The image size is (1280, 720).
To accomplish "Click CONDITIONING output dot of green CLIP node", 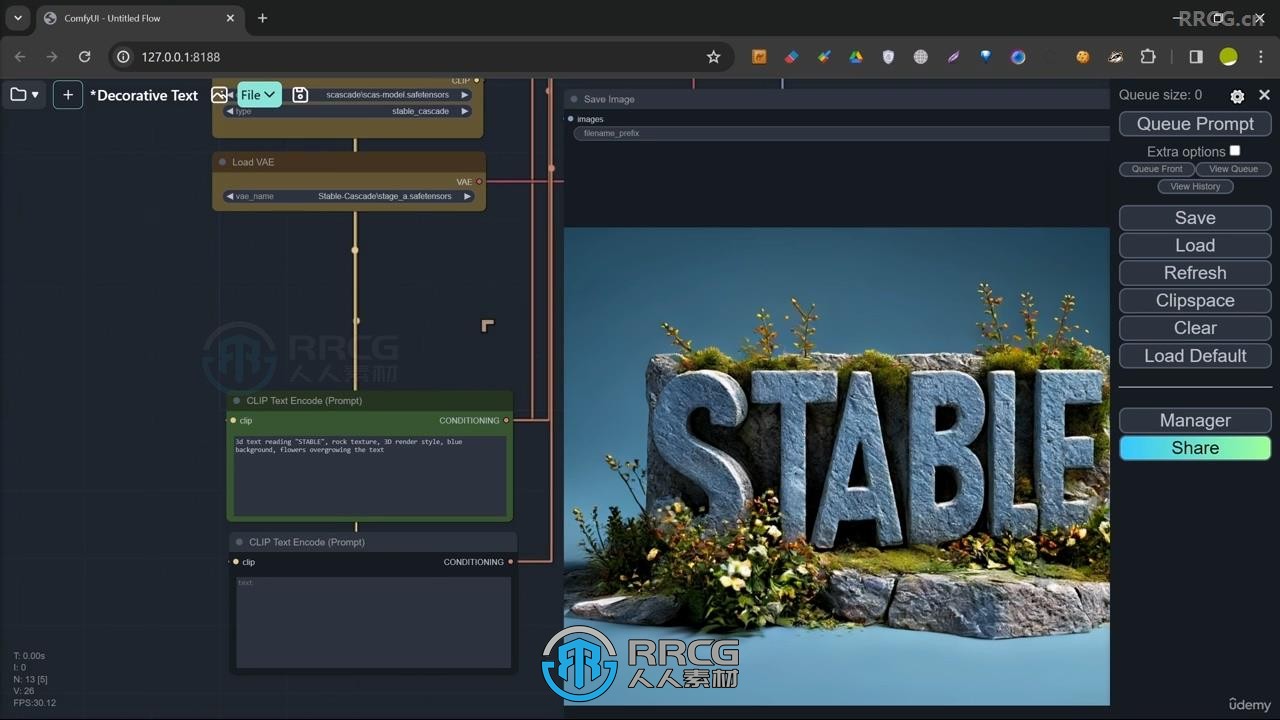I will pyautogui.click(x=506, y=420).
